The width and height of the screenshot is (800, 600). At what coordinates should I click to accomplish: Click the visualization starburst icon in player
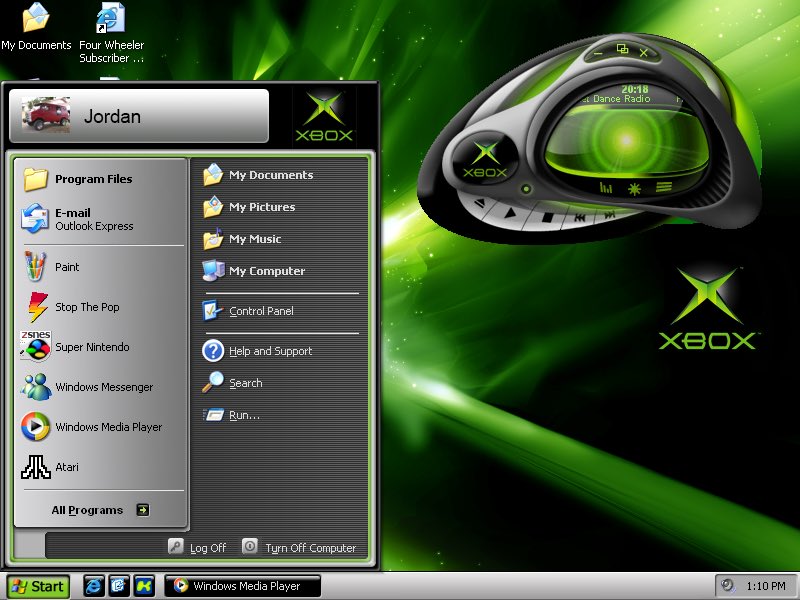click(x=633, y=187)
